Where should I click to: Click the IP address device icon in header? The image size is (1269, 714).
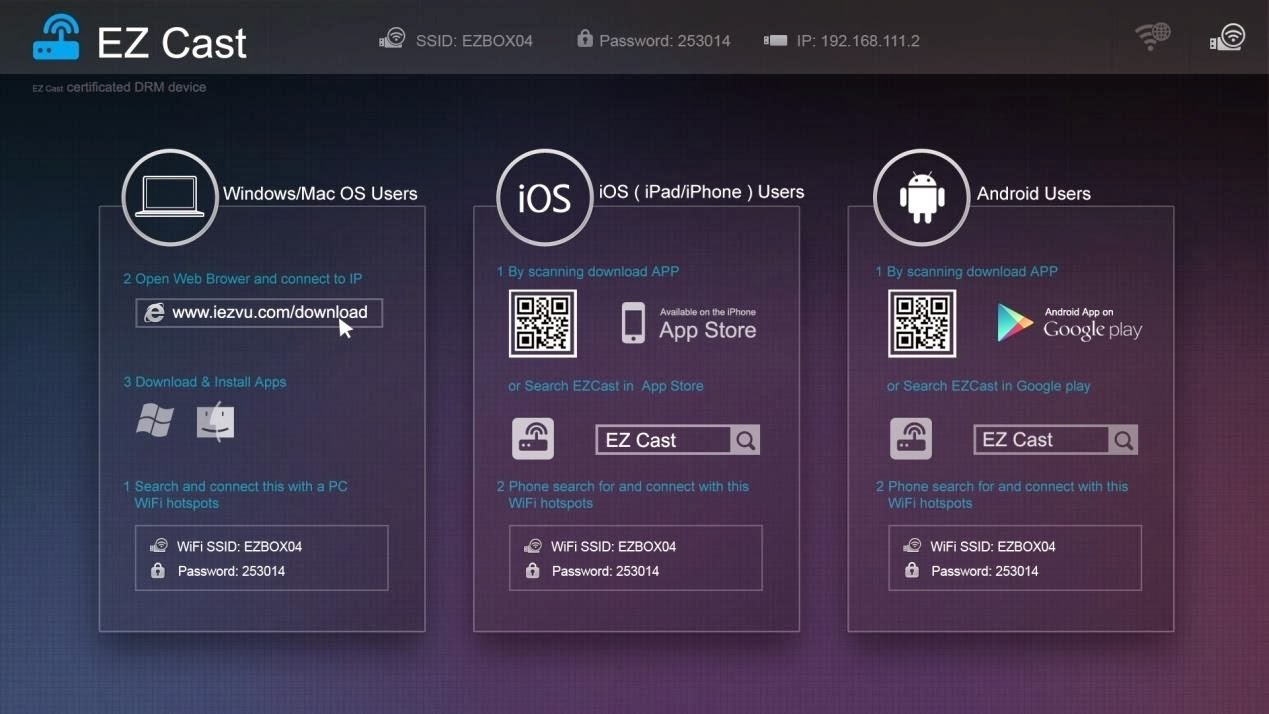tap(775, 41)
